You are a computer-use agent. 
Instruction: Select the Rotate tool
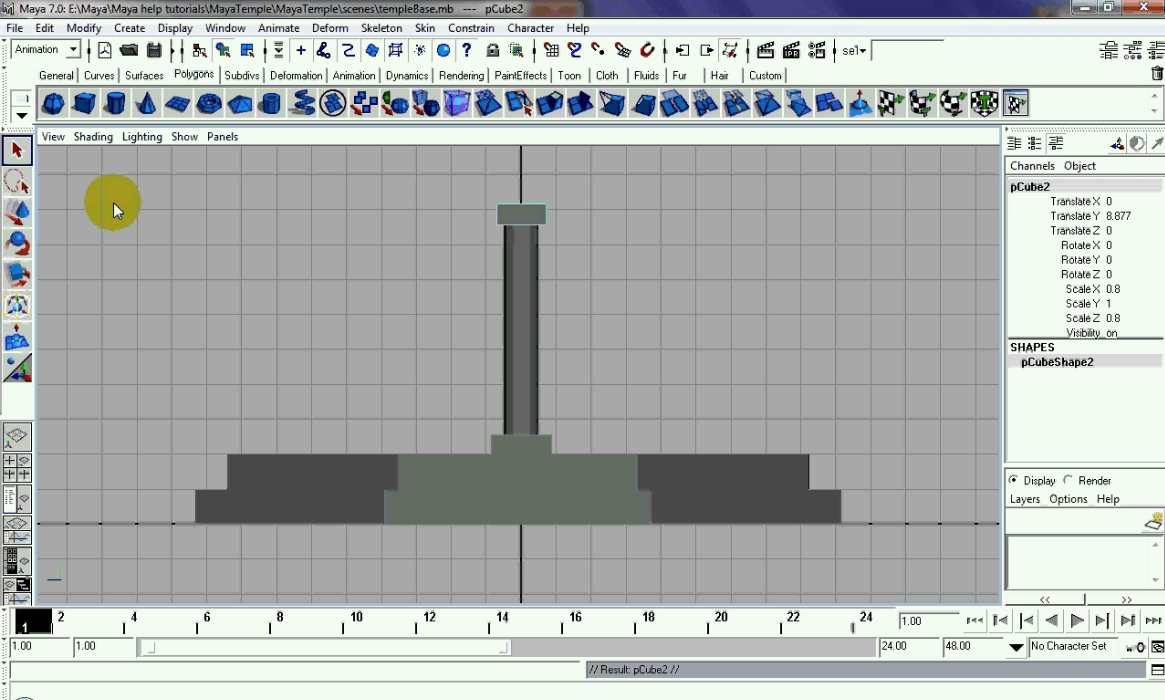(17, 242)
